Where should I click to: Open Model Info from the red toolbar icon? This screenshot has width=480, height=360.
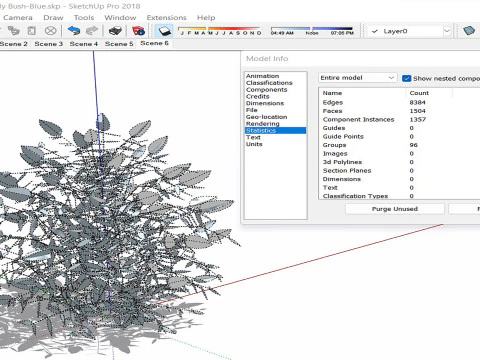point(138,31)
